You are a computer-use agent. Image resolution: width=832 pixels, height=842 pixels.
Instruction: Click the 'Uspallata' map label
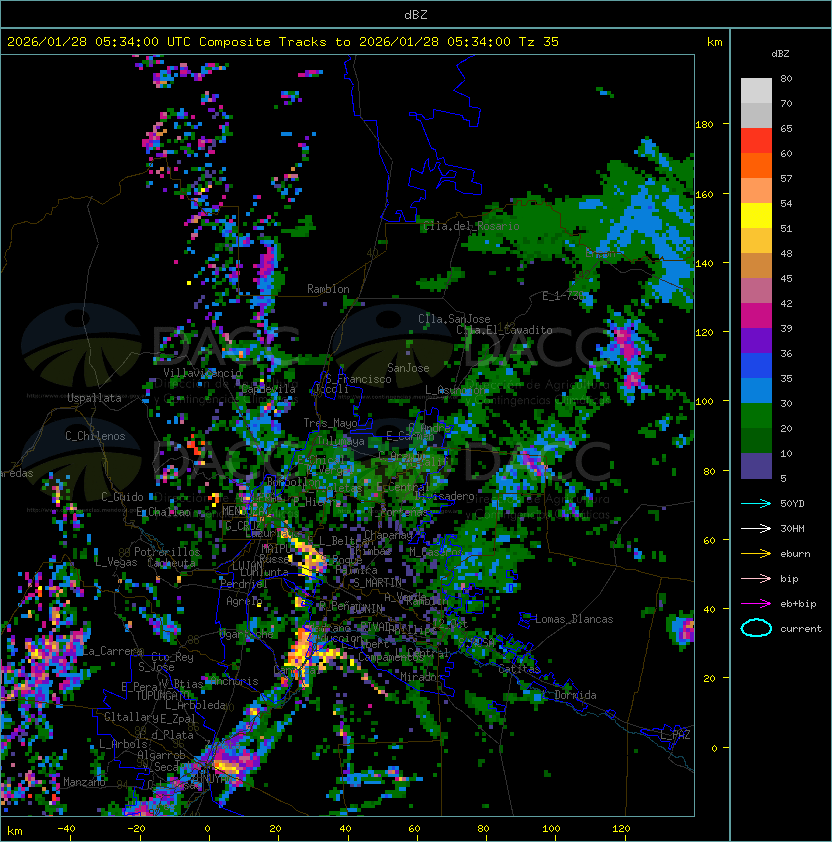coord(94,398)
